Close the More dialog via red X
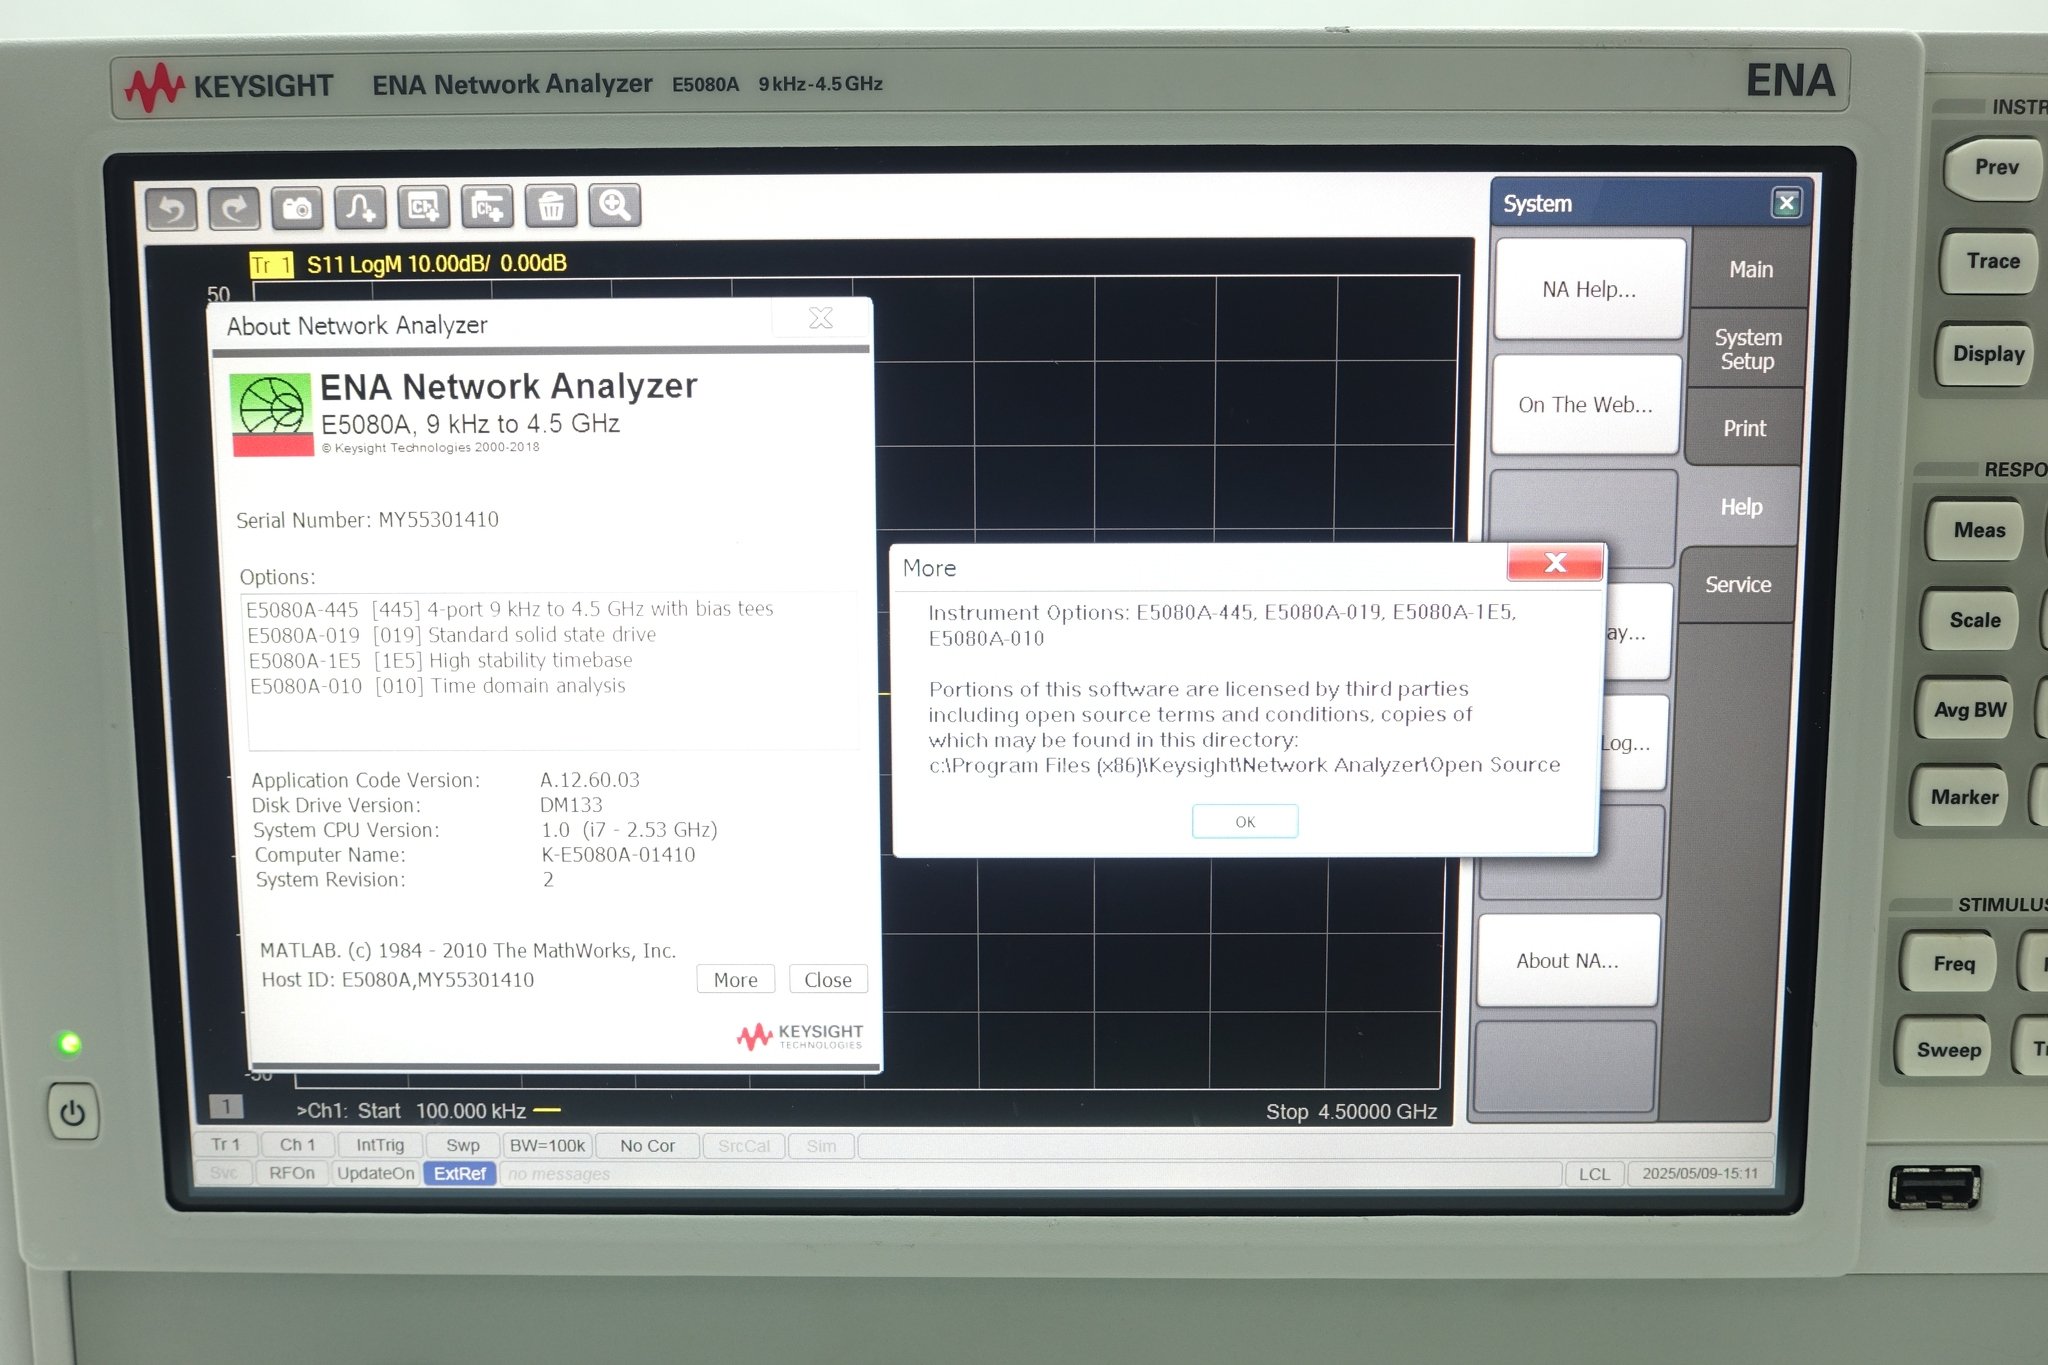The height and width of the screenshot is (1365, 2048). 1556,563
